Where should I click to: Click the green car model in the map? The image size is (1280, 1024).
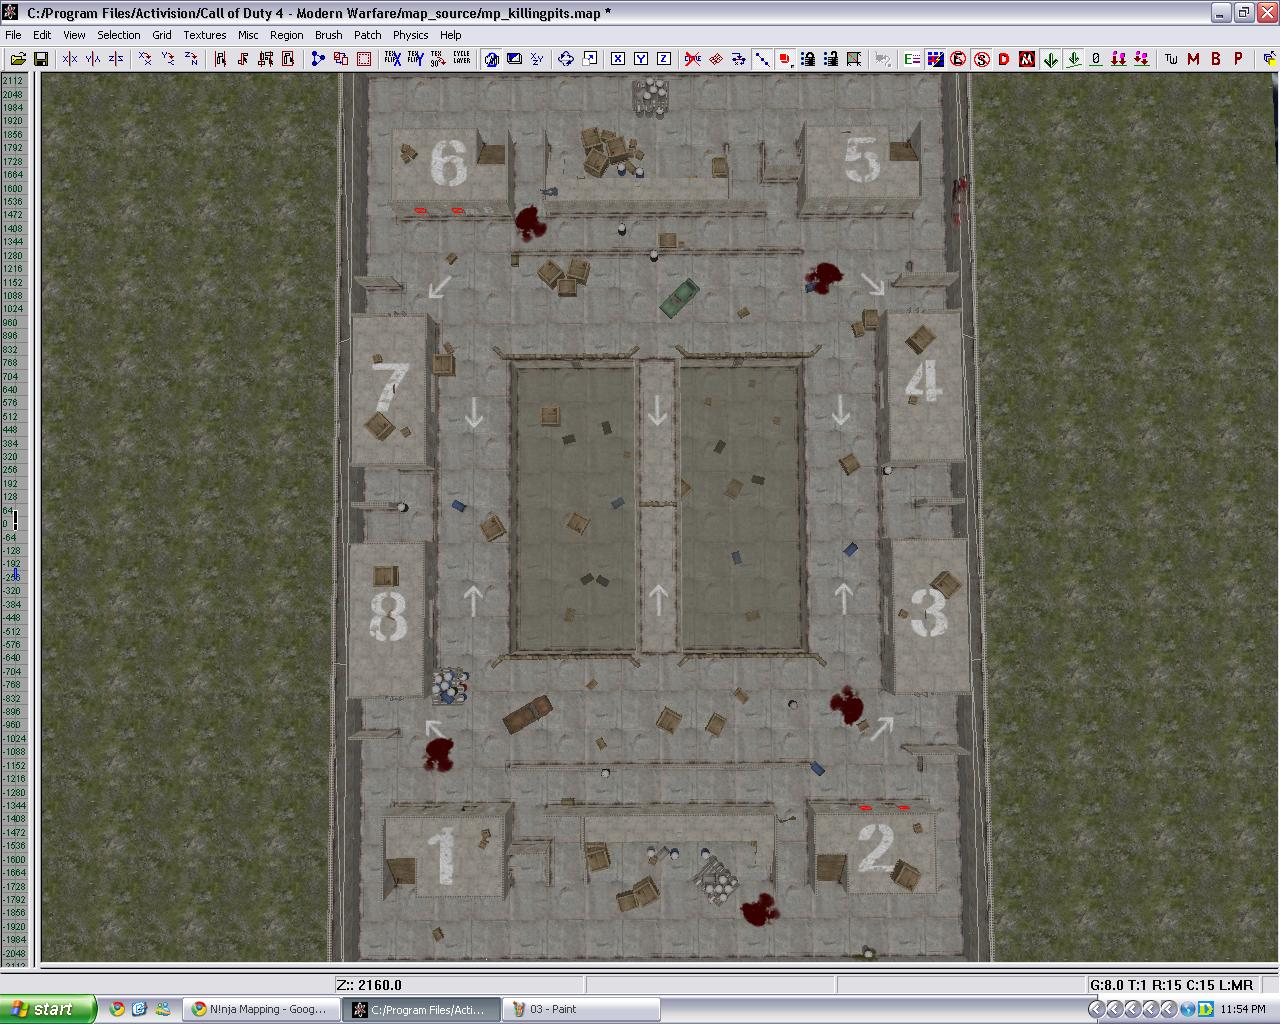(679, 298)
